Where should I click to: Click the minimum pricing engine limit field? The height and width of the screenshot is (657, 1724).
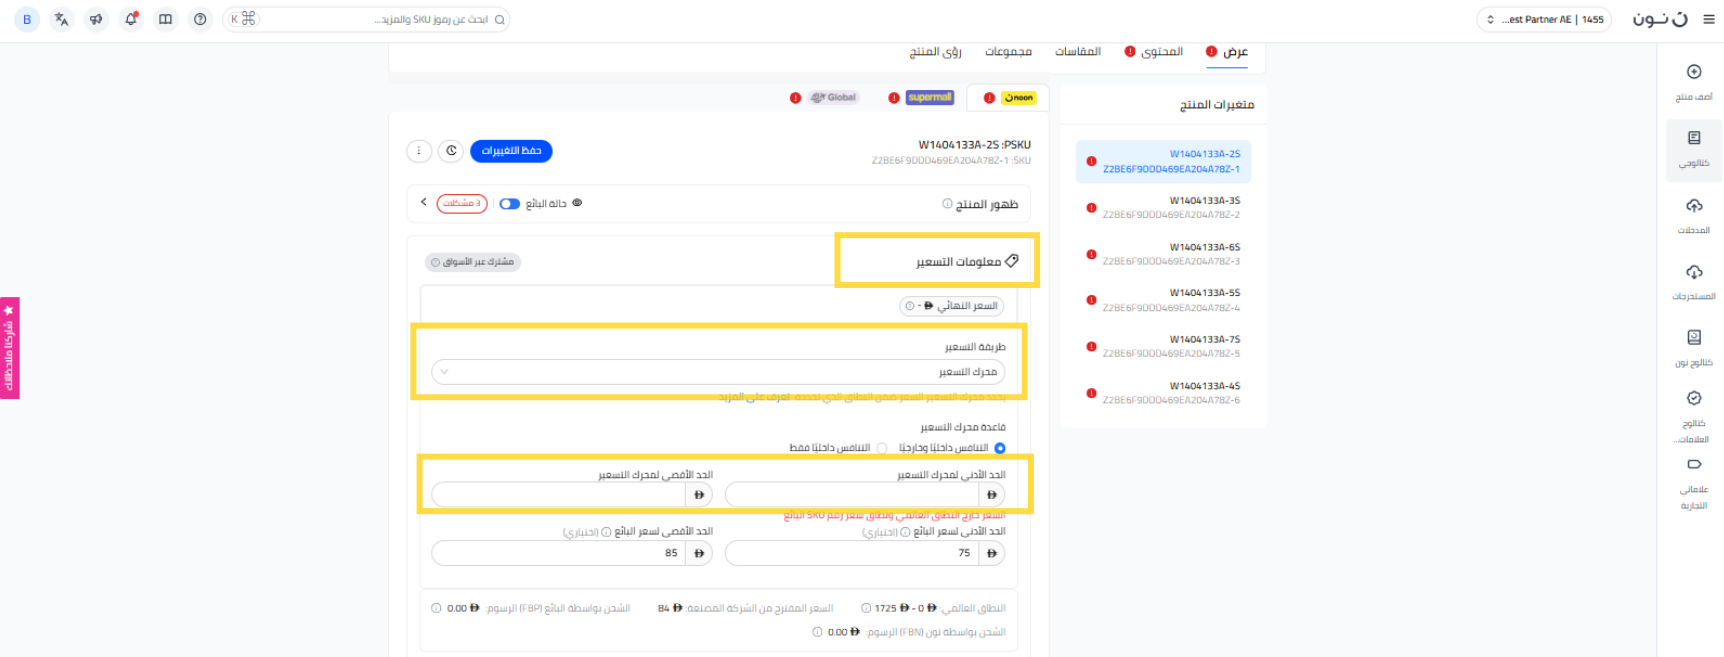click(852, 495)
